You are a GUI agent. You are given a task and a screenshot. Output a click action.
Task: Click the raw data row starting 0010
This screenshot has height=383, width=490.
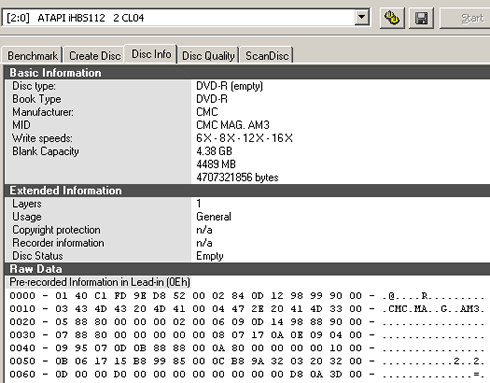click(x=247, y=309)
